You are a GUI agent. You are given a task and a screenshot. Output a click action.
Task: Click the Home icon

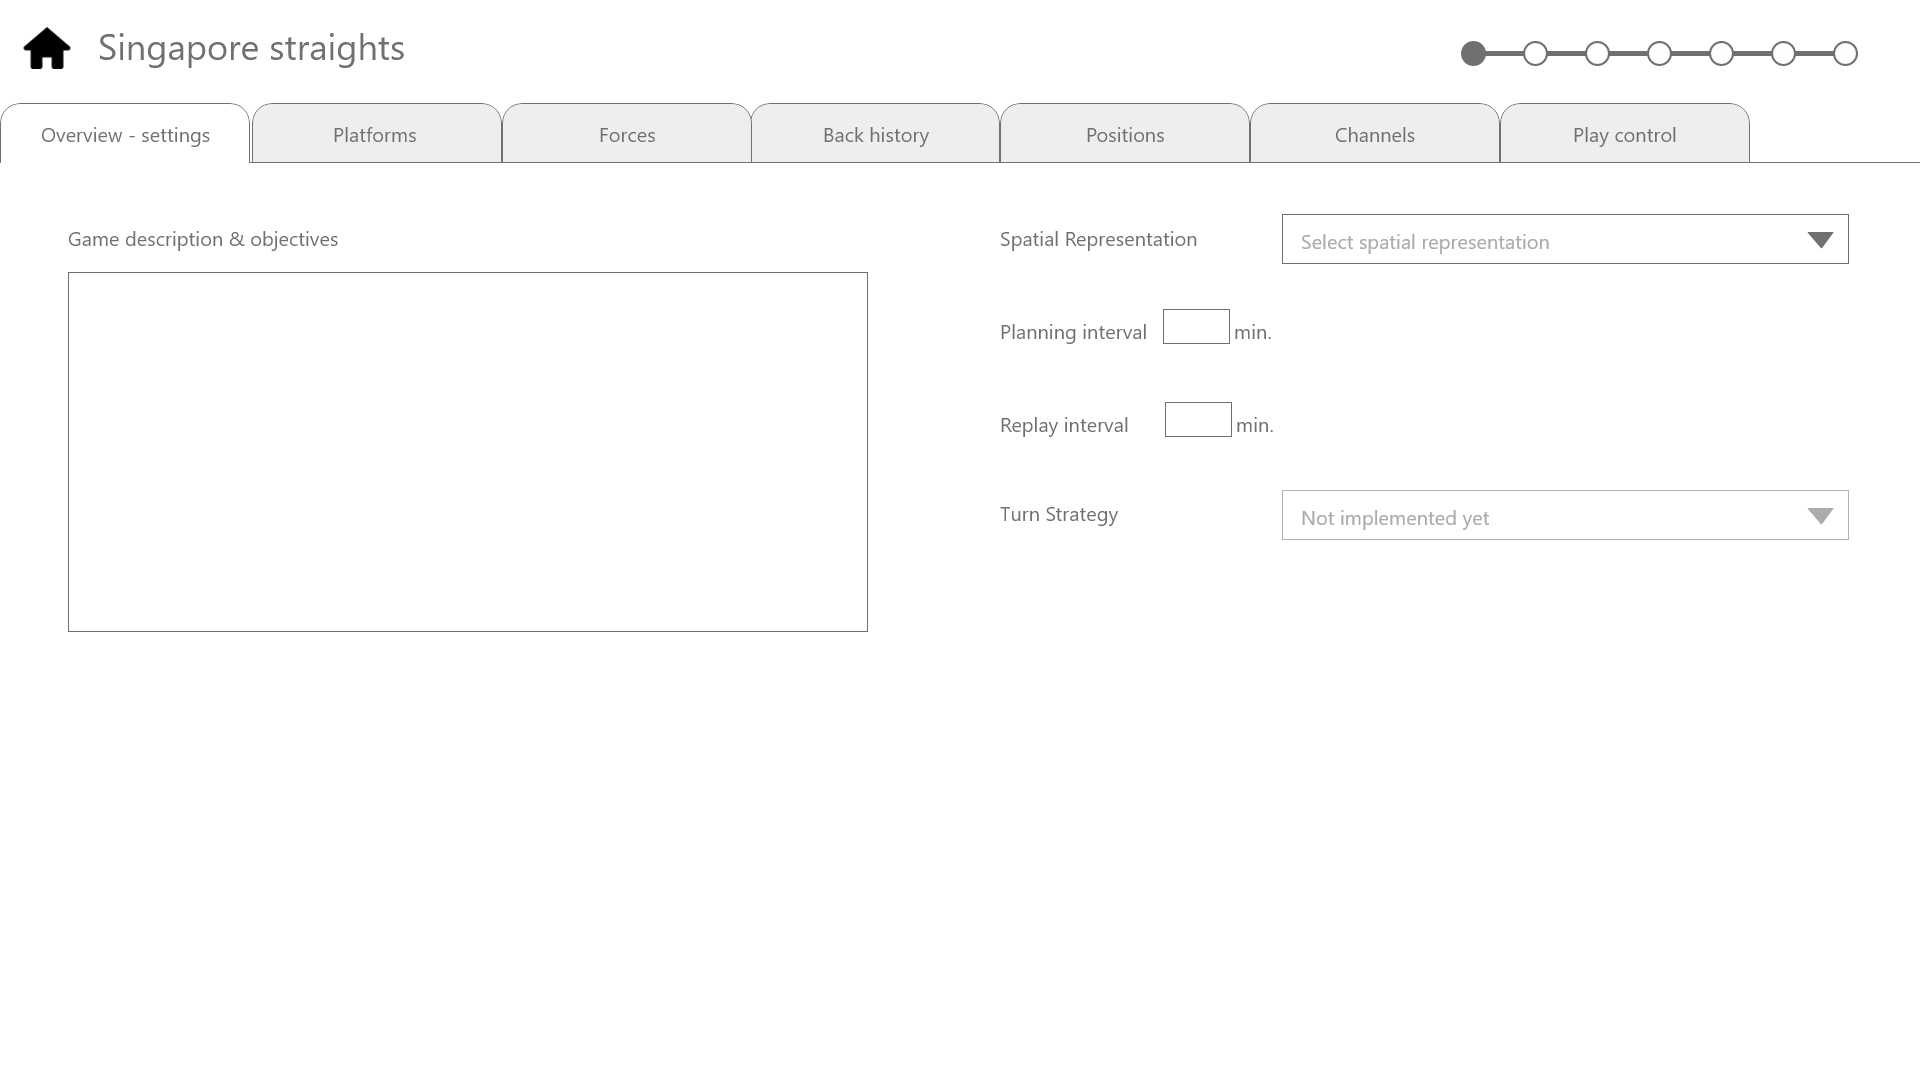tap(47, 48)
